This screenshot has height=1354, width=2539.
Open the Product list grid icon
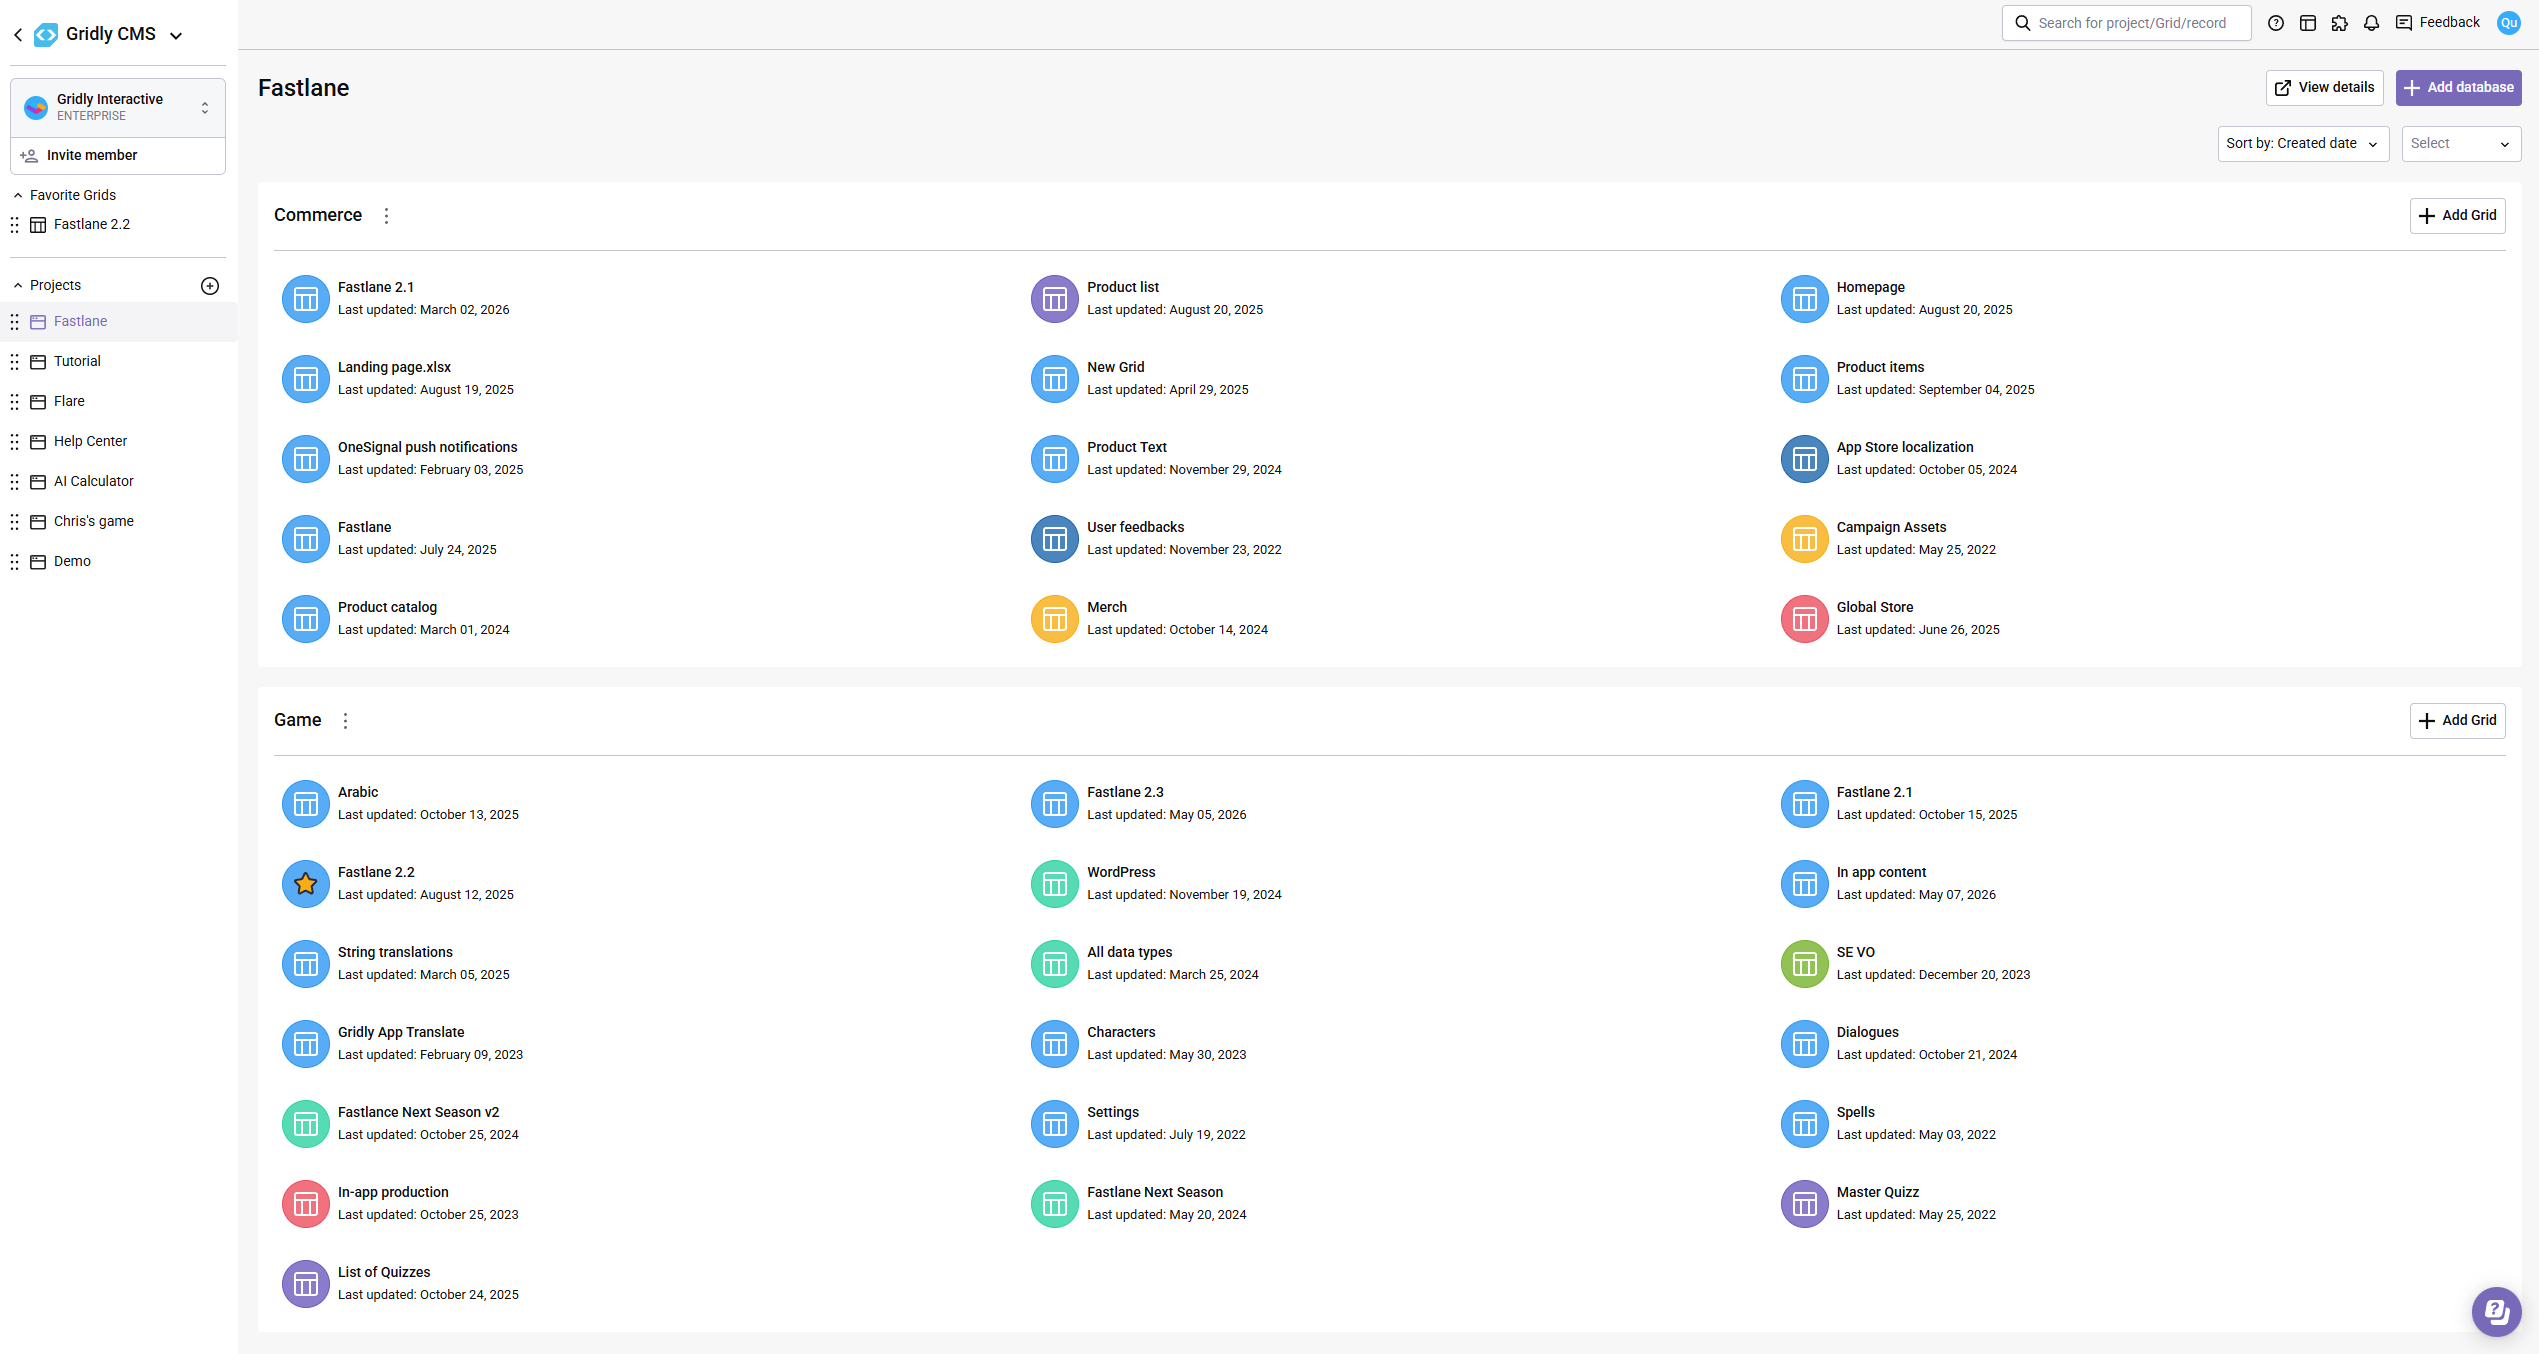pos(1055,299)
